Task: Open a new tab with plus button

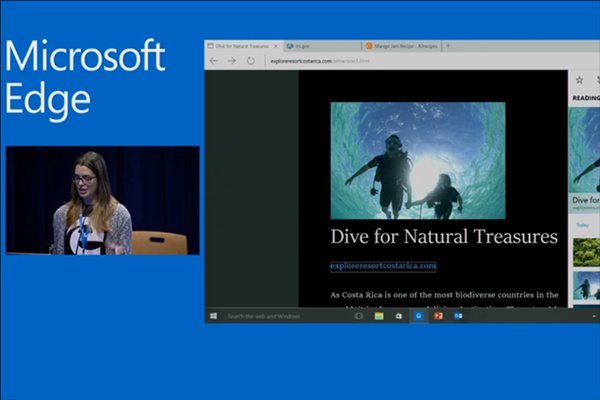Action: (448, 46)
